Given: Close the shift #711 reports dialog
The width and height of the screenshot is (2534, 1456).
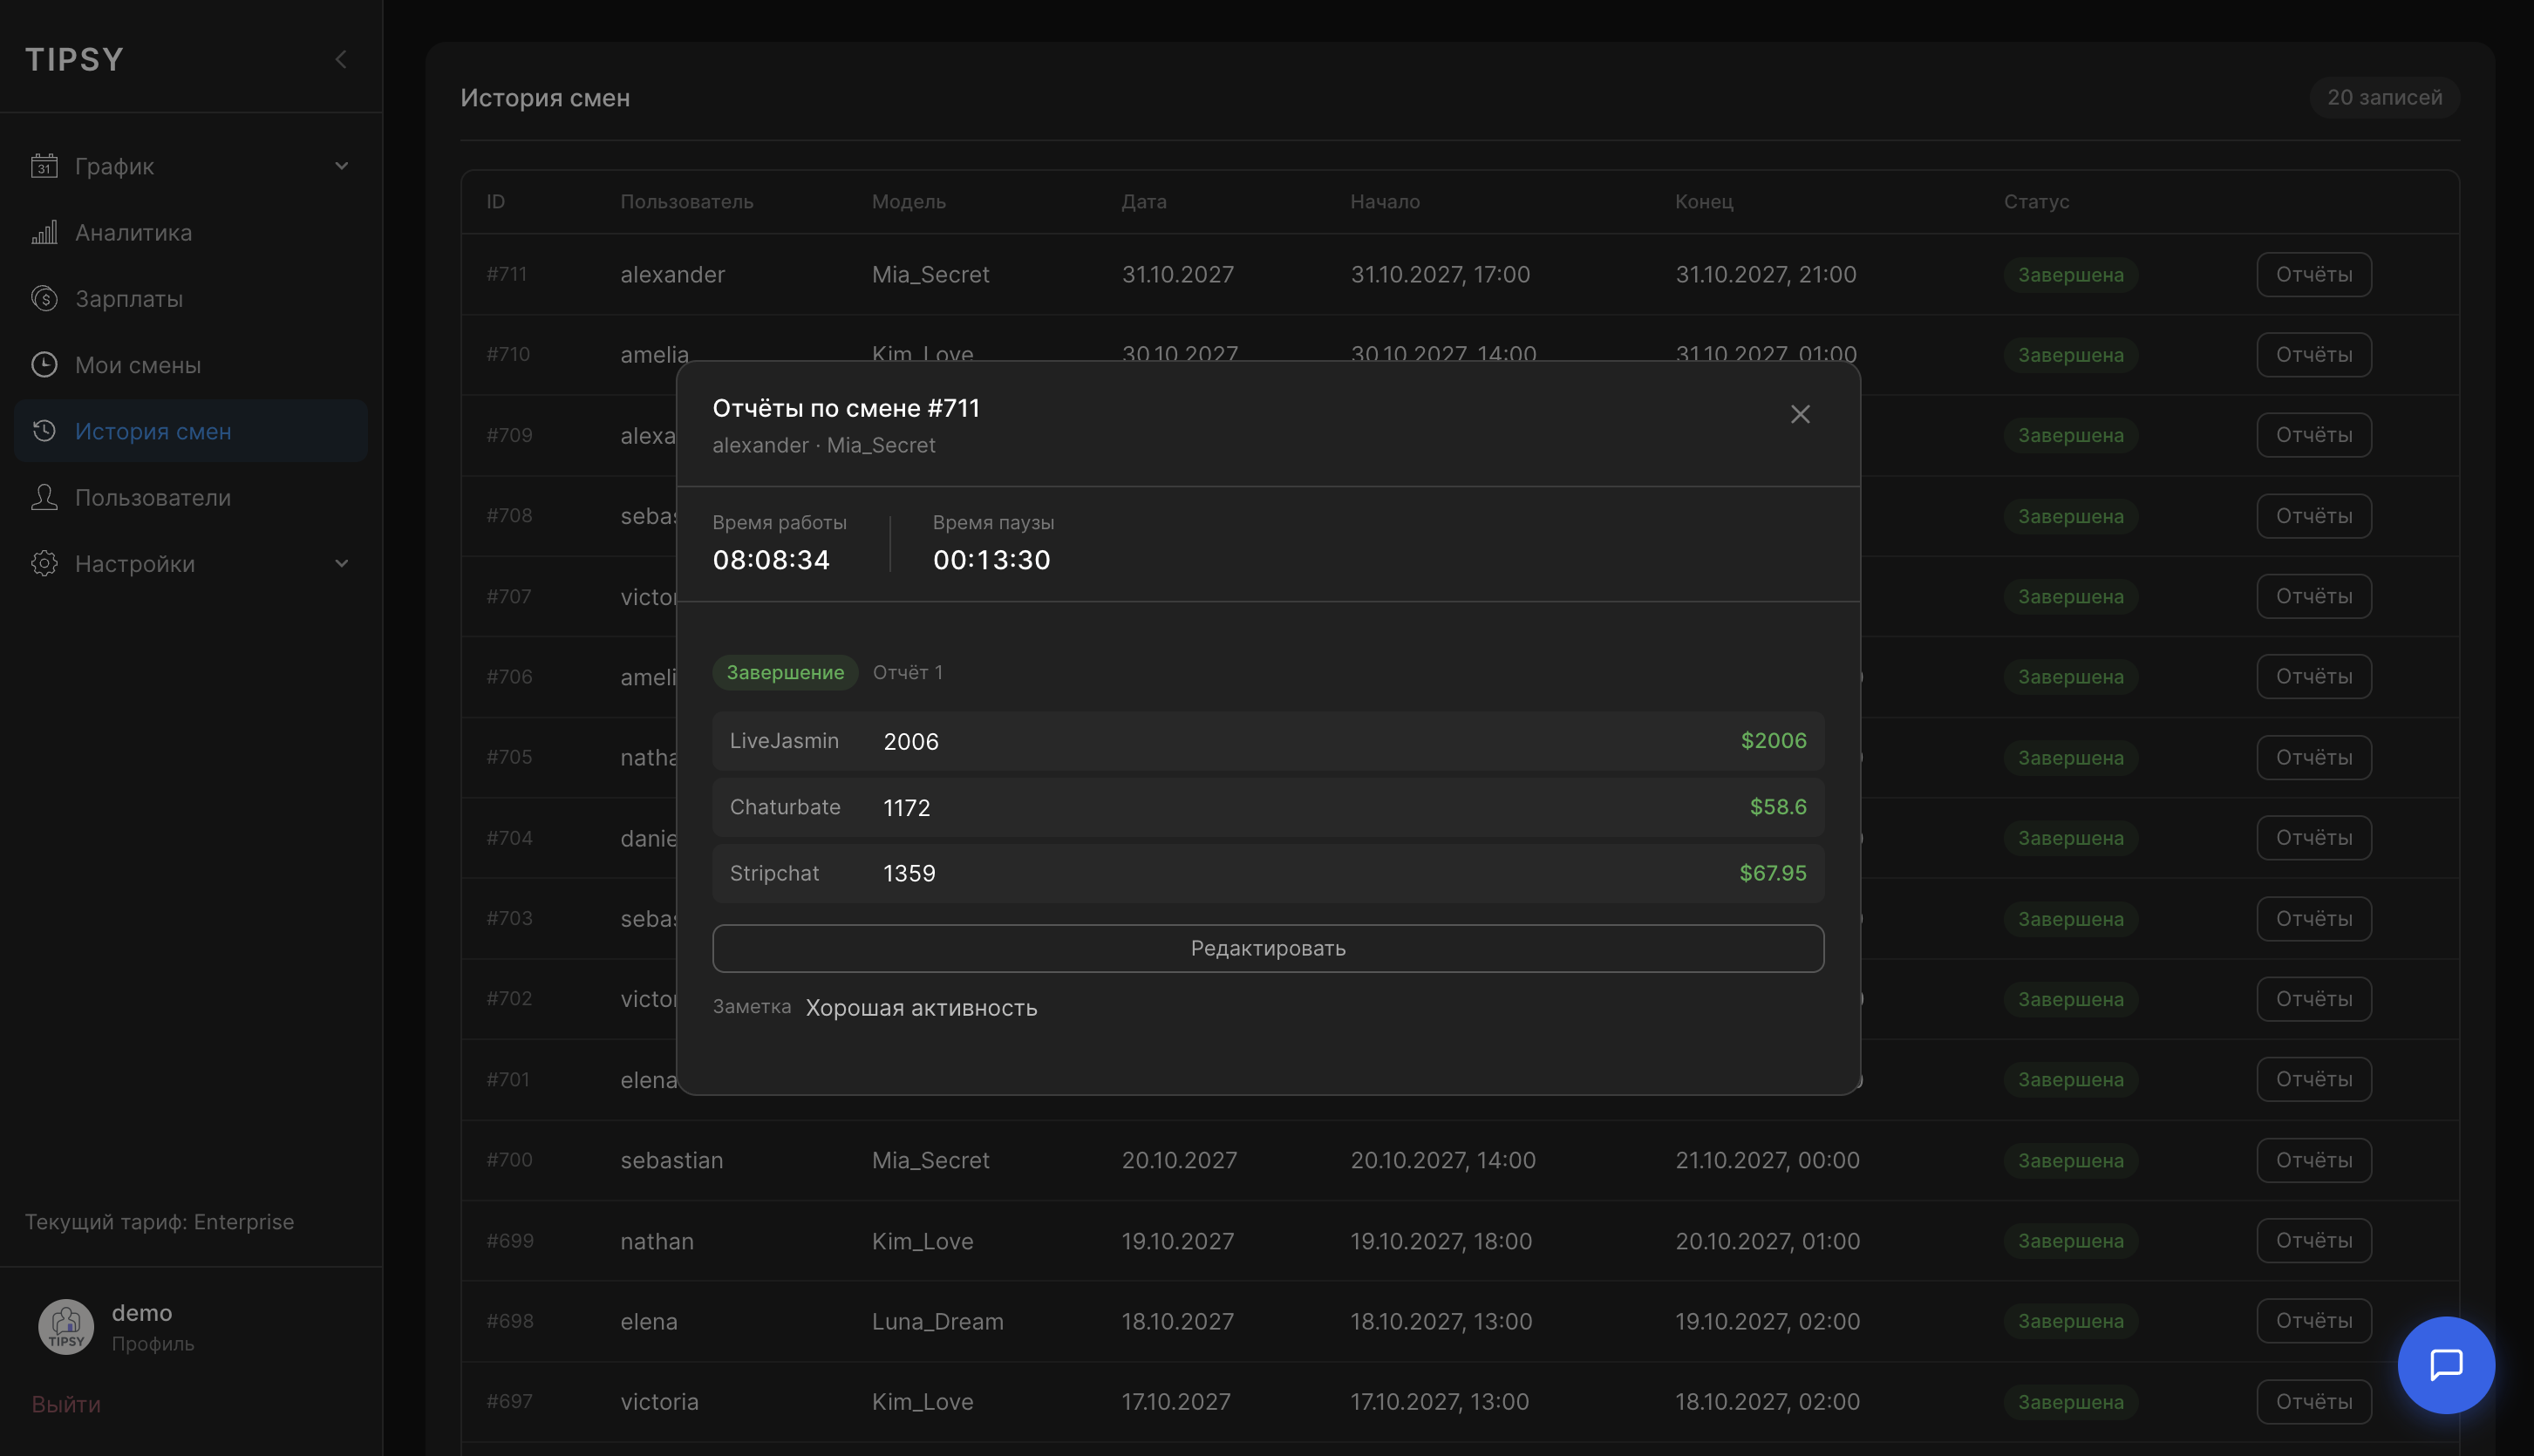Looking at the screenshot, I should pyautogui.click(x=1800, y=414).
